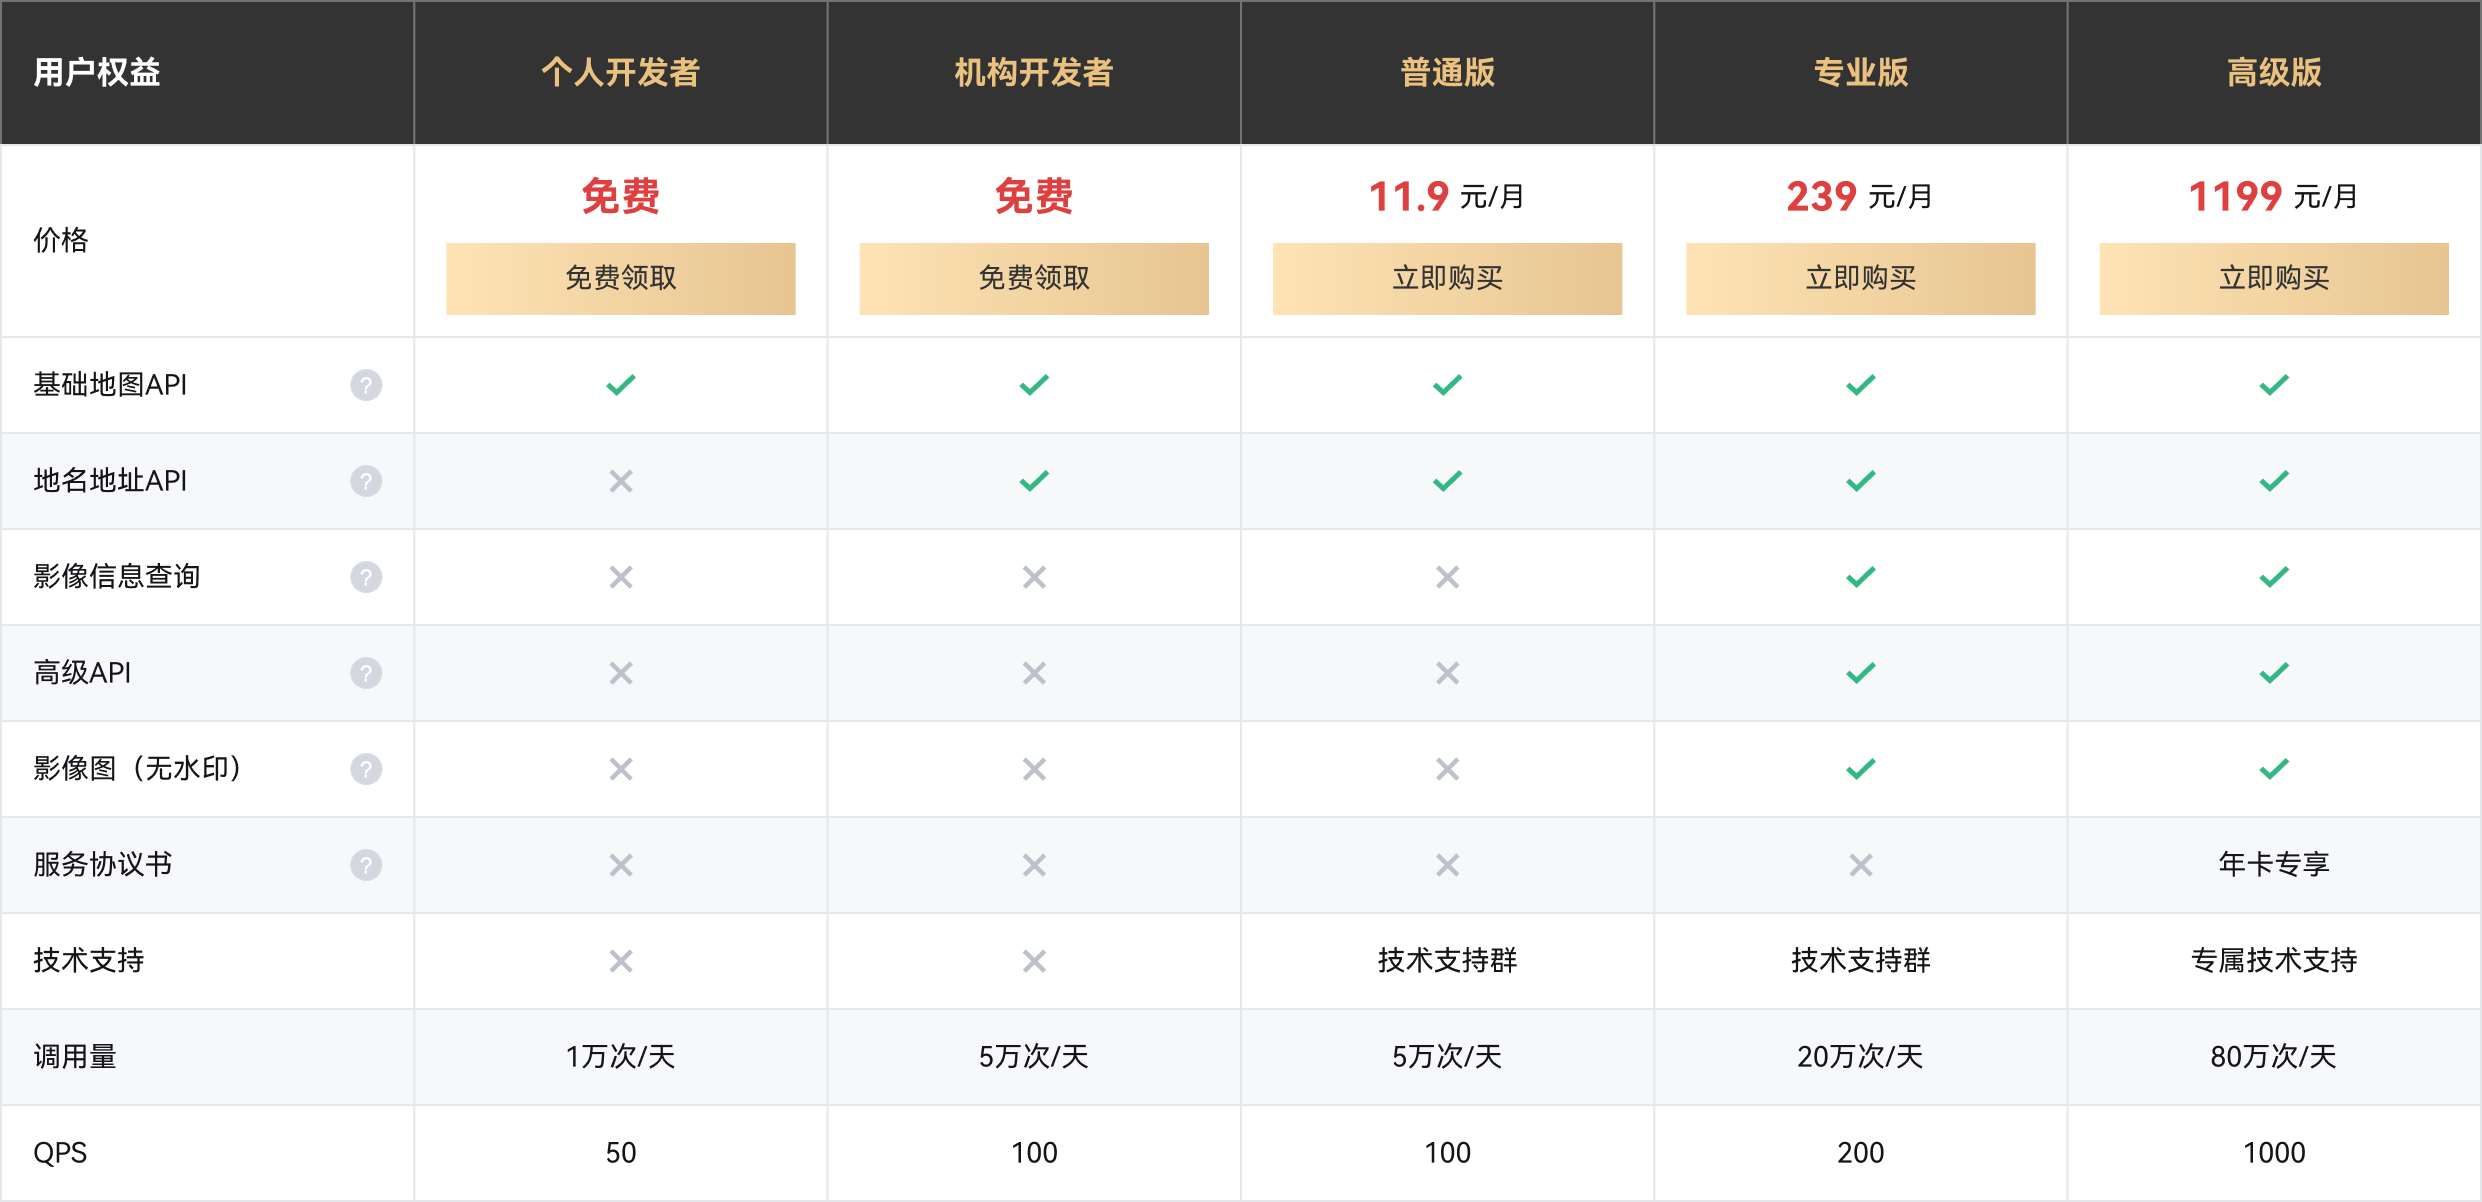
Task: Click help icon beside 地名地址API
Action: tap(366, 481)
